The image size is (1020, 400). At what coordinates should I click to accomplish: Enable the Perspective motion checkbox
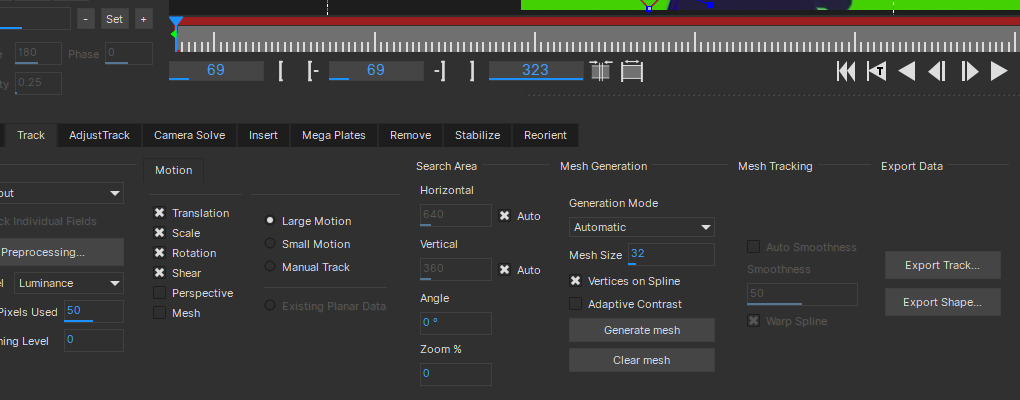[x=160, y=293]
